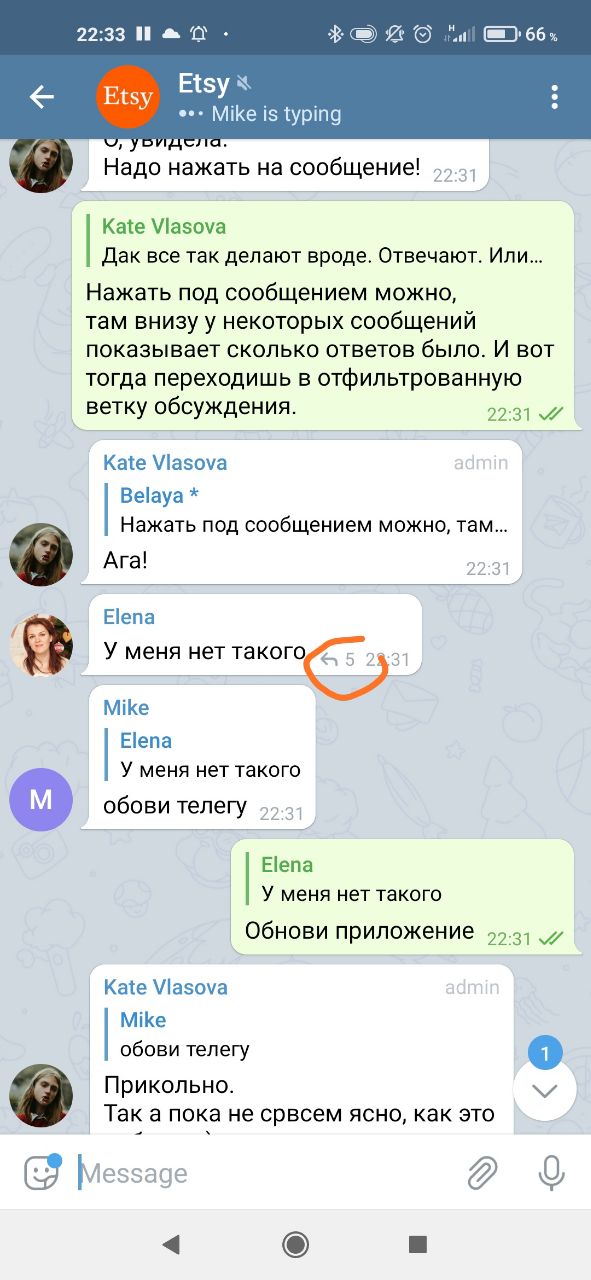Tap the Android recent apps square button
591x1280 pixels.
click(418, 1243)
